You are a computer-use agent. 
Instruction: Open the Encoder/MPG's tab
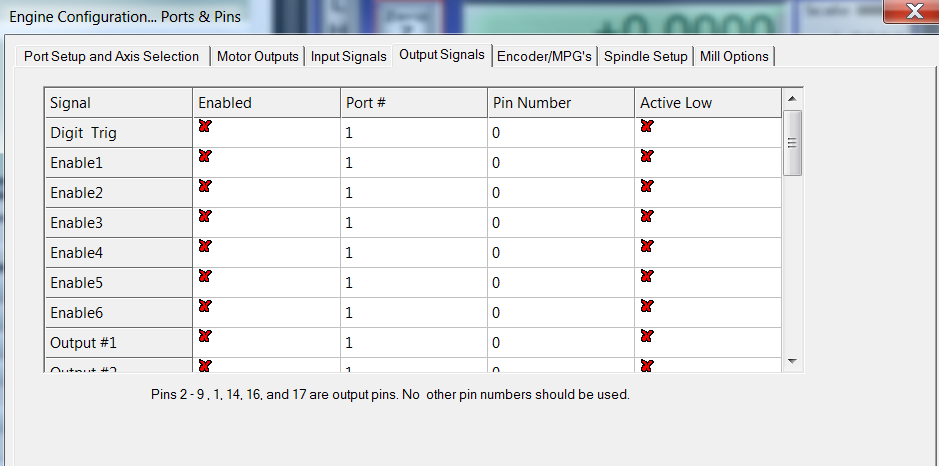pos(546,56)
